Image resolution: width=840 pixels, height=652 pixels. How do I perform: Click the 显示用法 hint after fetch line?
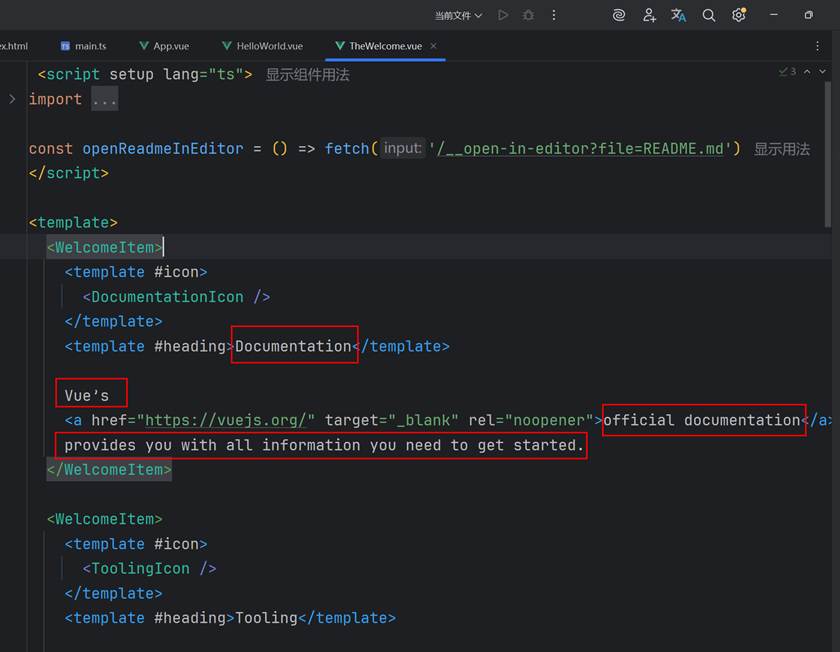click(782, 149)
